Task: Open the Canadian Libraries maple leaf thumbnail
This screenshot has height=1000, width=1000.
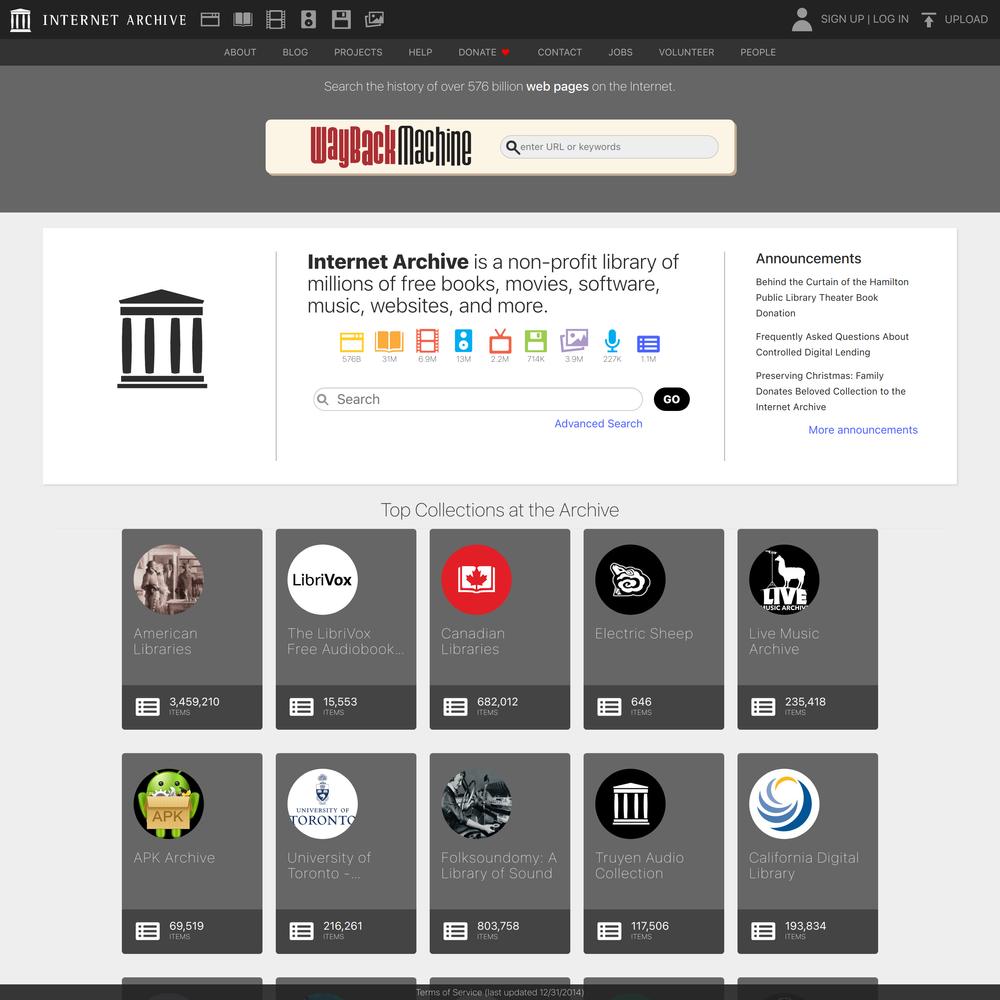Action: pyautogui.click(x=476, y=580)
